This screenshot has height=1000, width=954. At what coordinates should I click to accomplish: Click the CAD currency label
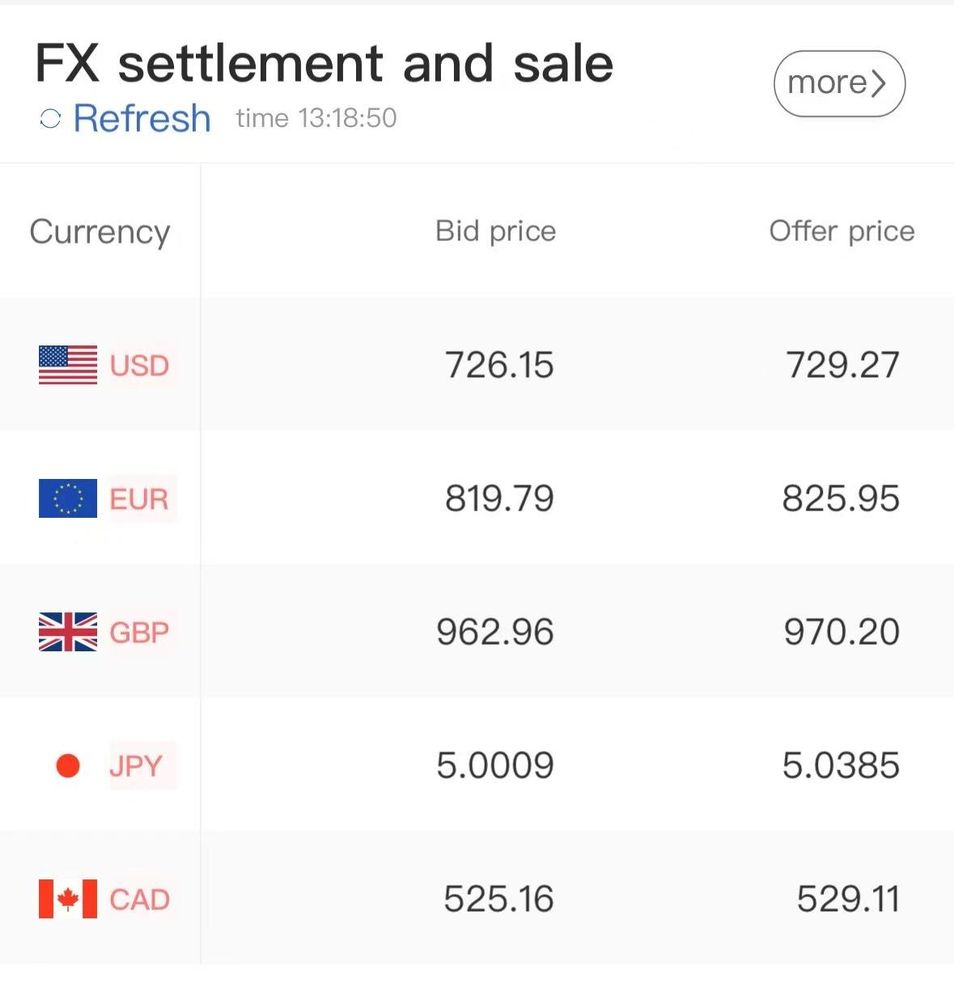click(x=140, y=900)
